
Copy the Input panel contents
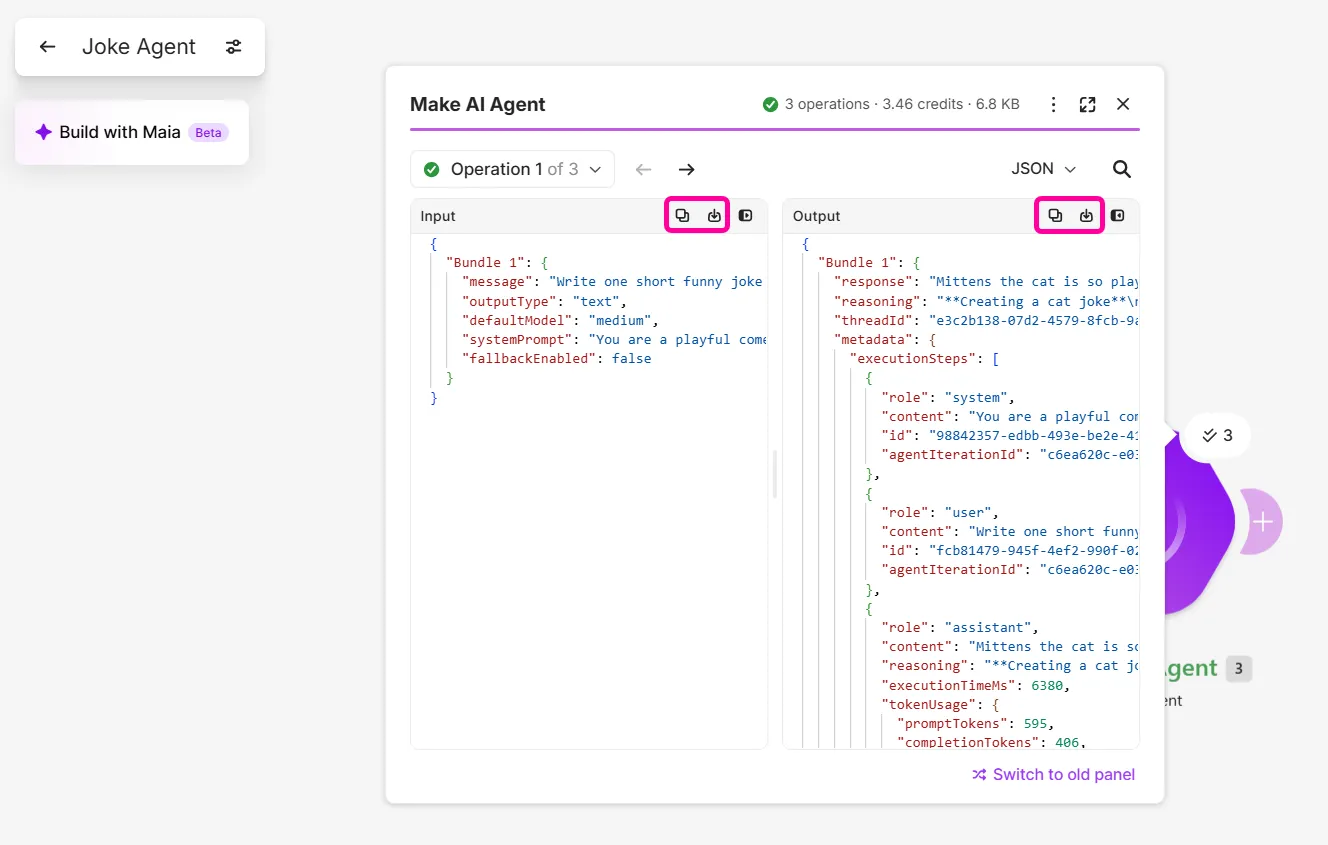[x=683, y=216]
